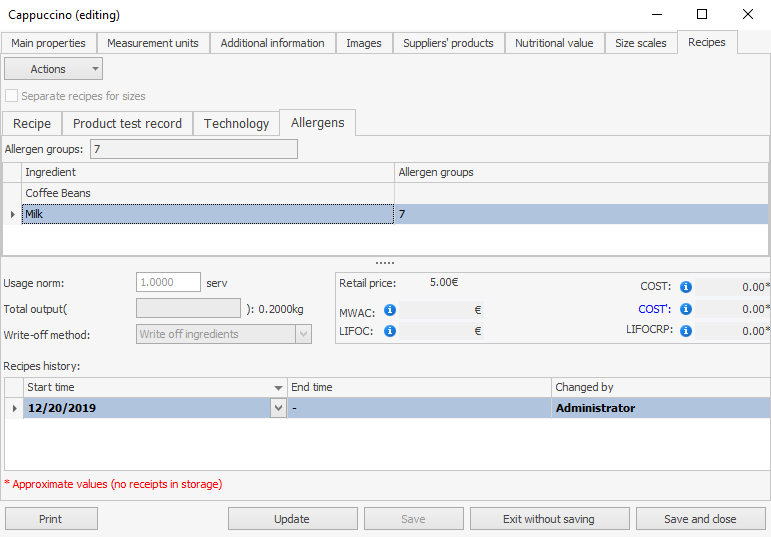Click the Allergen groups input field
Image resolution: width=771 pixels, height=537 pixels.
tap(193, 149)
